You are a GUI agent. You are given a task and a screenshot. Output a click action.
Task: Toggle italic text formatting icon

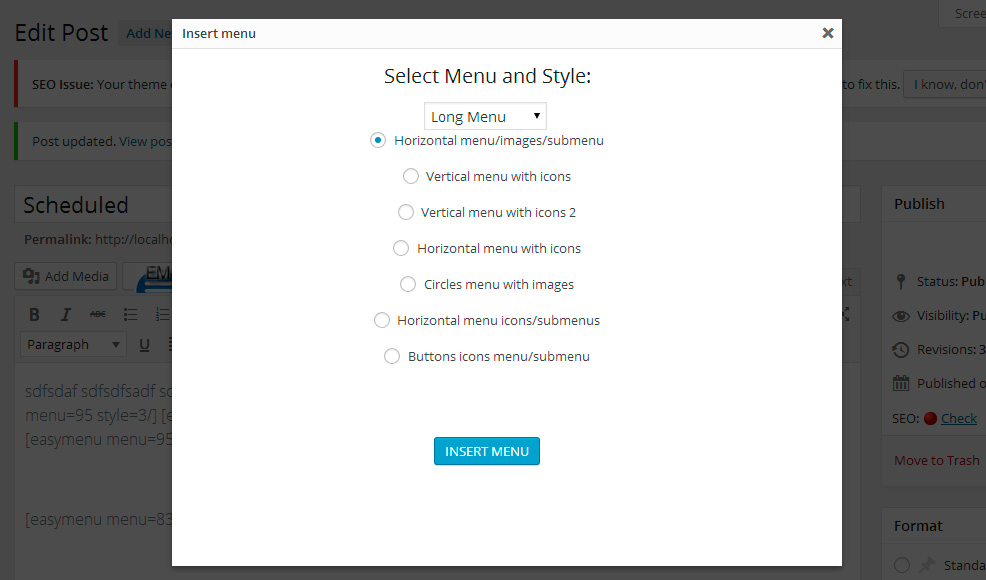pos(65,315)
